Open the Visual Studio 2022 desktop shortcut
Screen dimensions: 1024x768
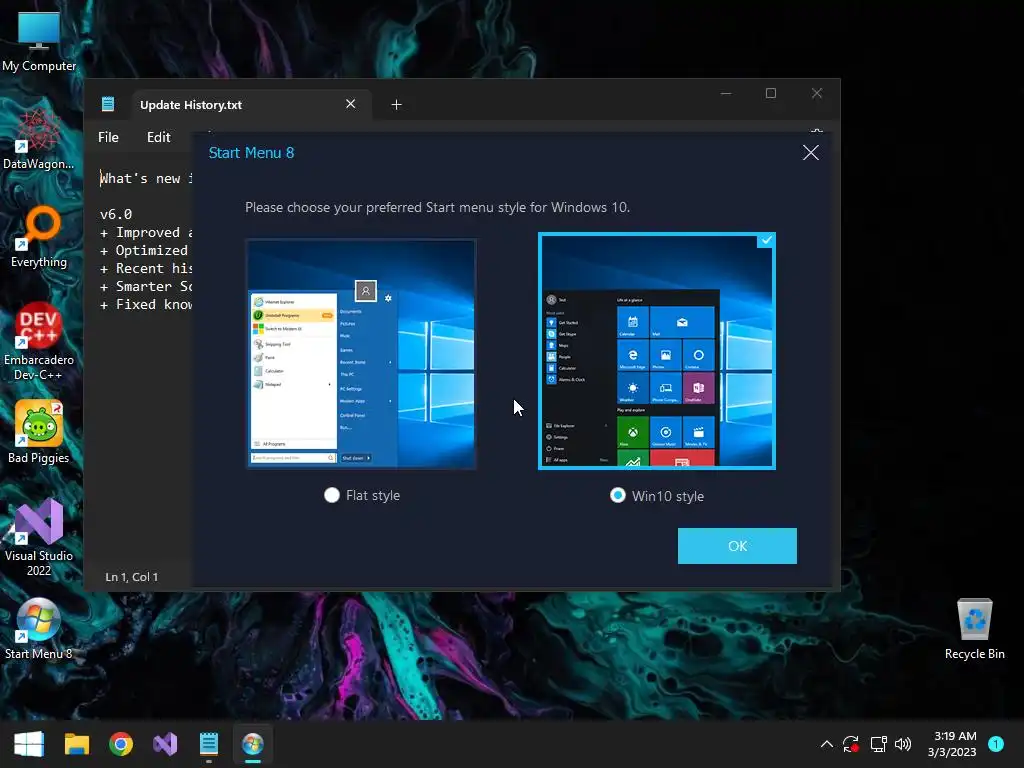pyautogui.click(x=39, y=537)
